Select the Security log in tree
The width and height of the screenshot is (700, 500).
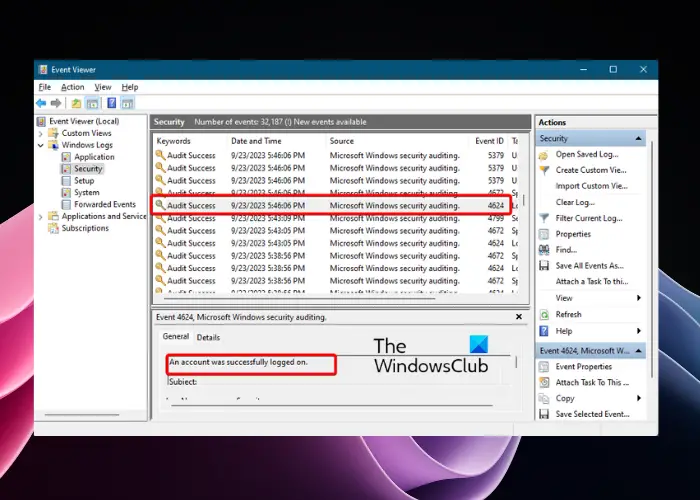[x=88, y=169]
